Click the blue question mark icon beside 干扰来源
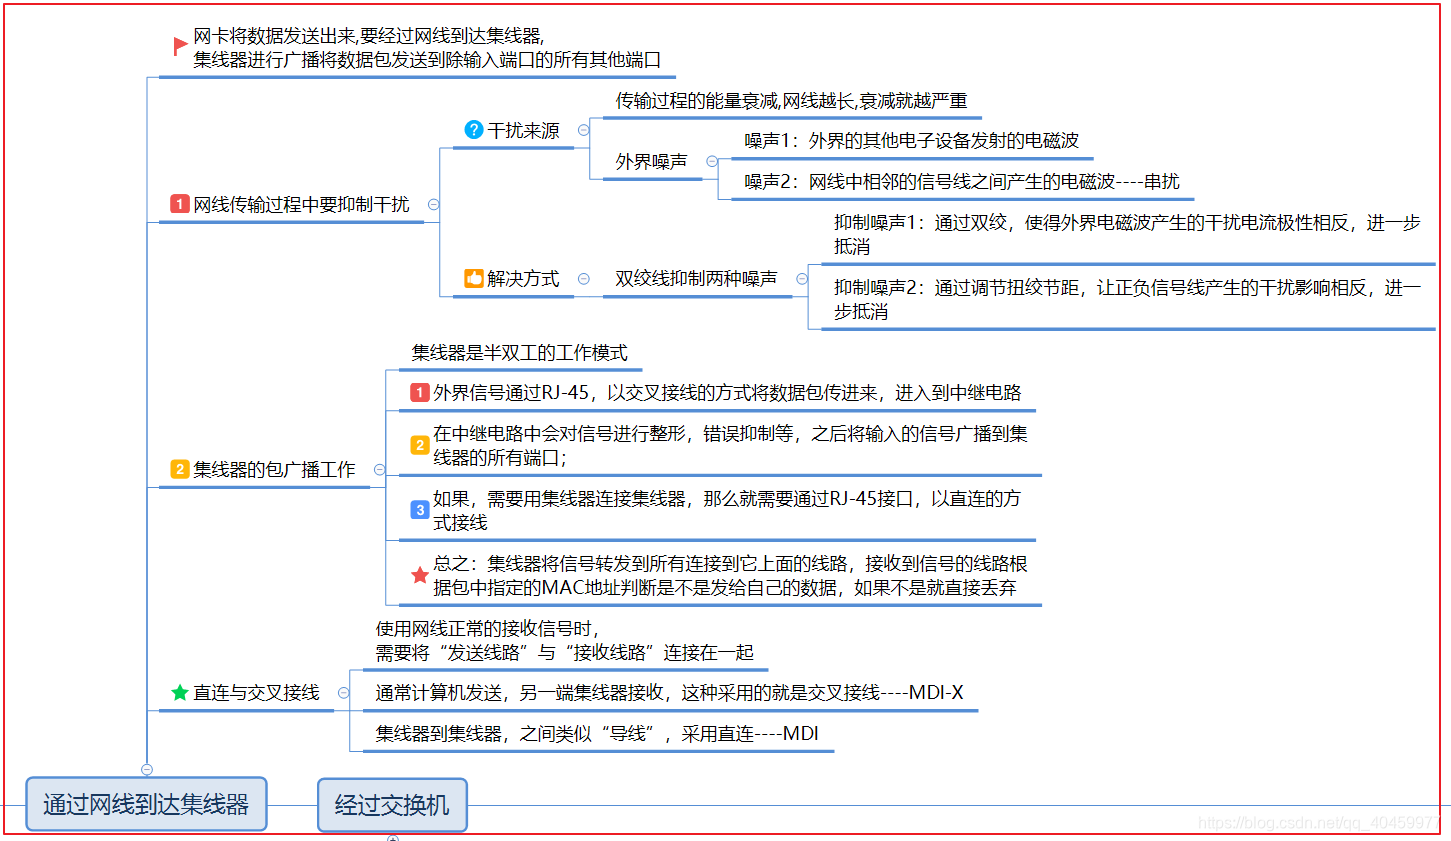The width and height of the screenshot is (1451, 841). tap(474, 130)
